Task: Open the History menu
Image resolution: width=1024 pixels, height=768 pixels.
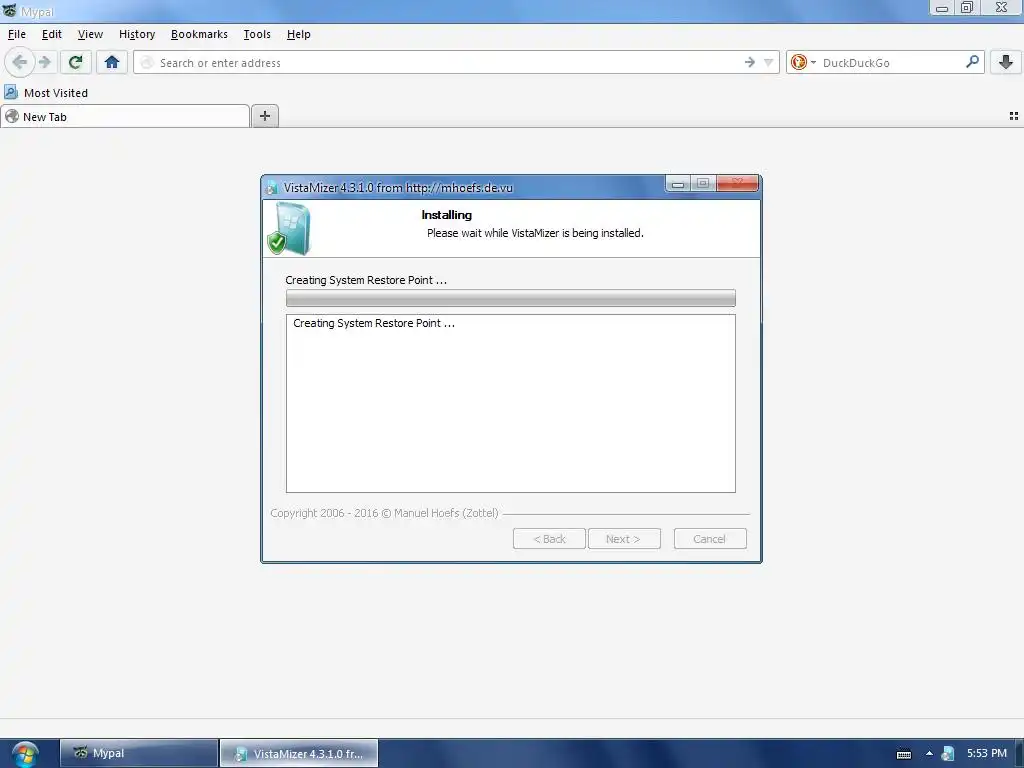Action: (x=136, y=34)
